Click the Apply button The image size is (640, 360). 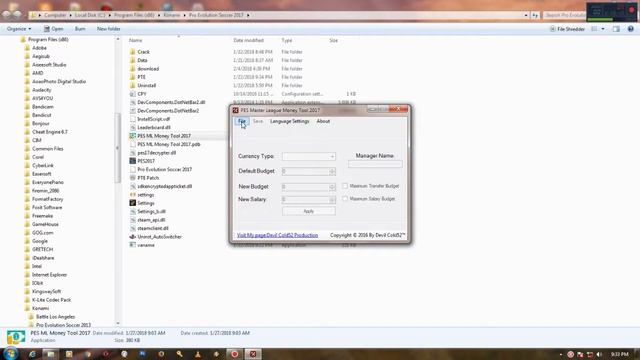309,211
